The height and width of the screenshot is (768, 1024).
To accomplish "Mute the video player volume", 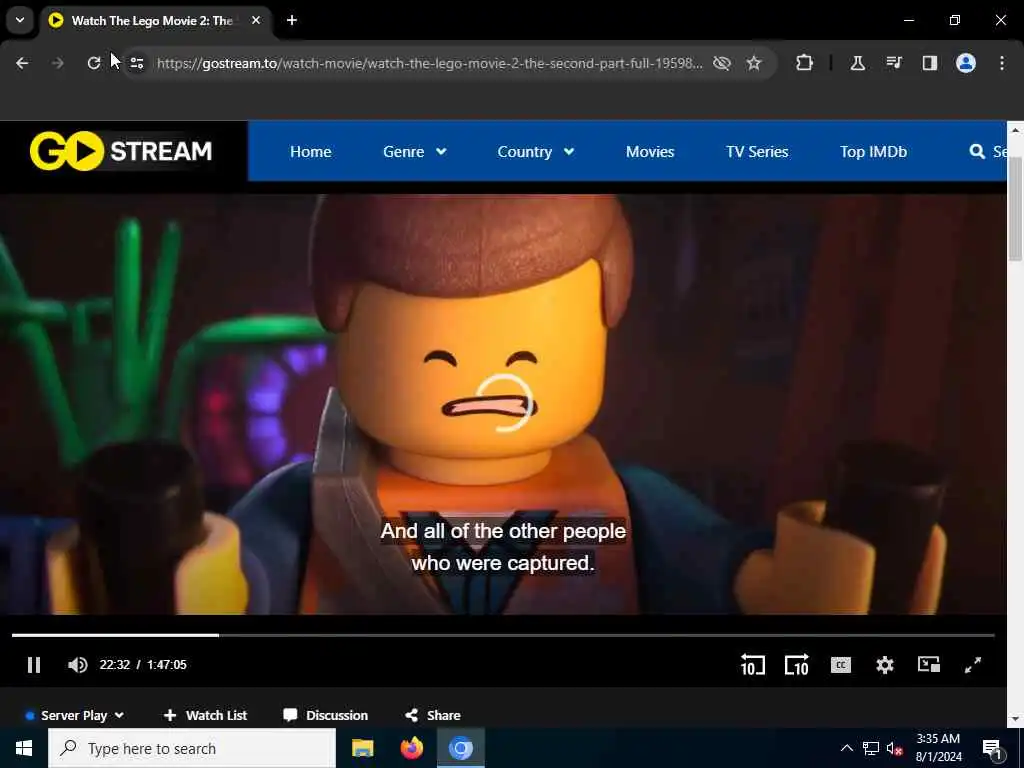I will pyautogui.click(x=78, y=665).
